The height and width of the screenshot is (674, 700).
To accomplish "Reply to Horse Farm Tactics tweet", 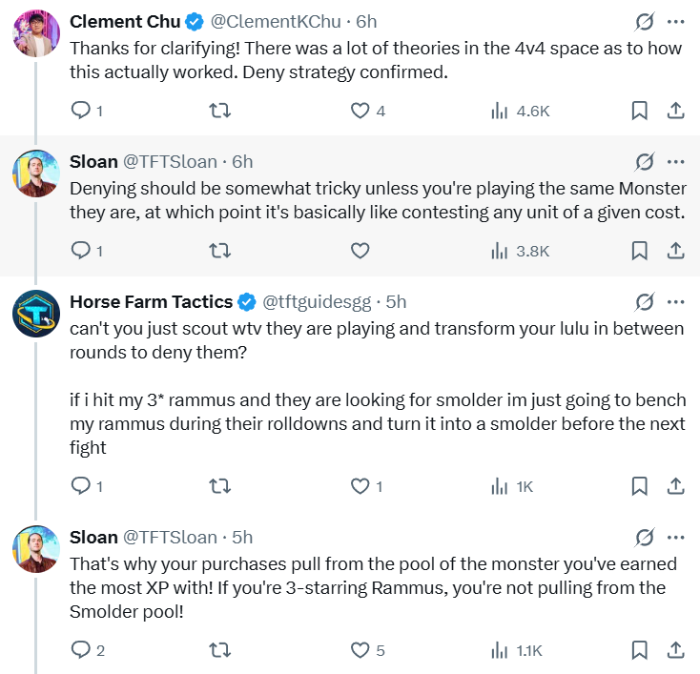I will coord(81,487).
